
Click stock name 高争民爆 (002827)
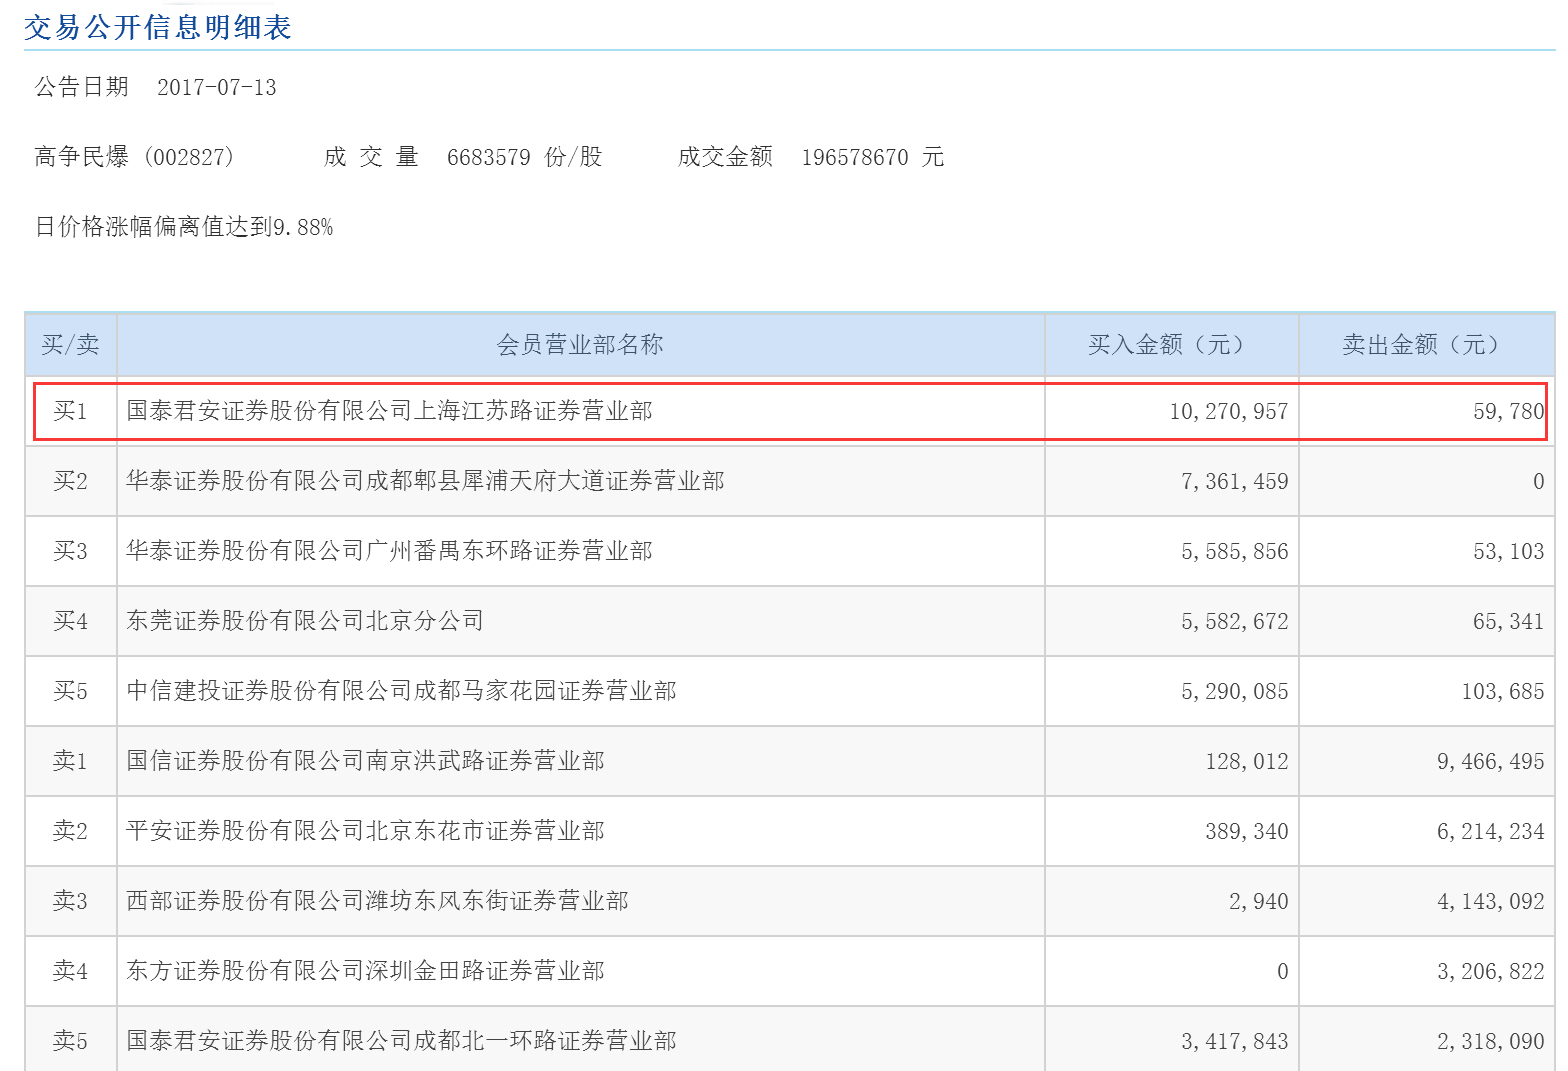click(x=134, y=157)
